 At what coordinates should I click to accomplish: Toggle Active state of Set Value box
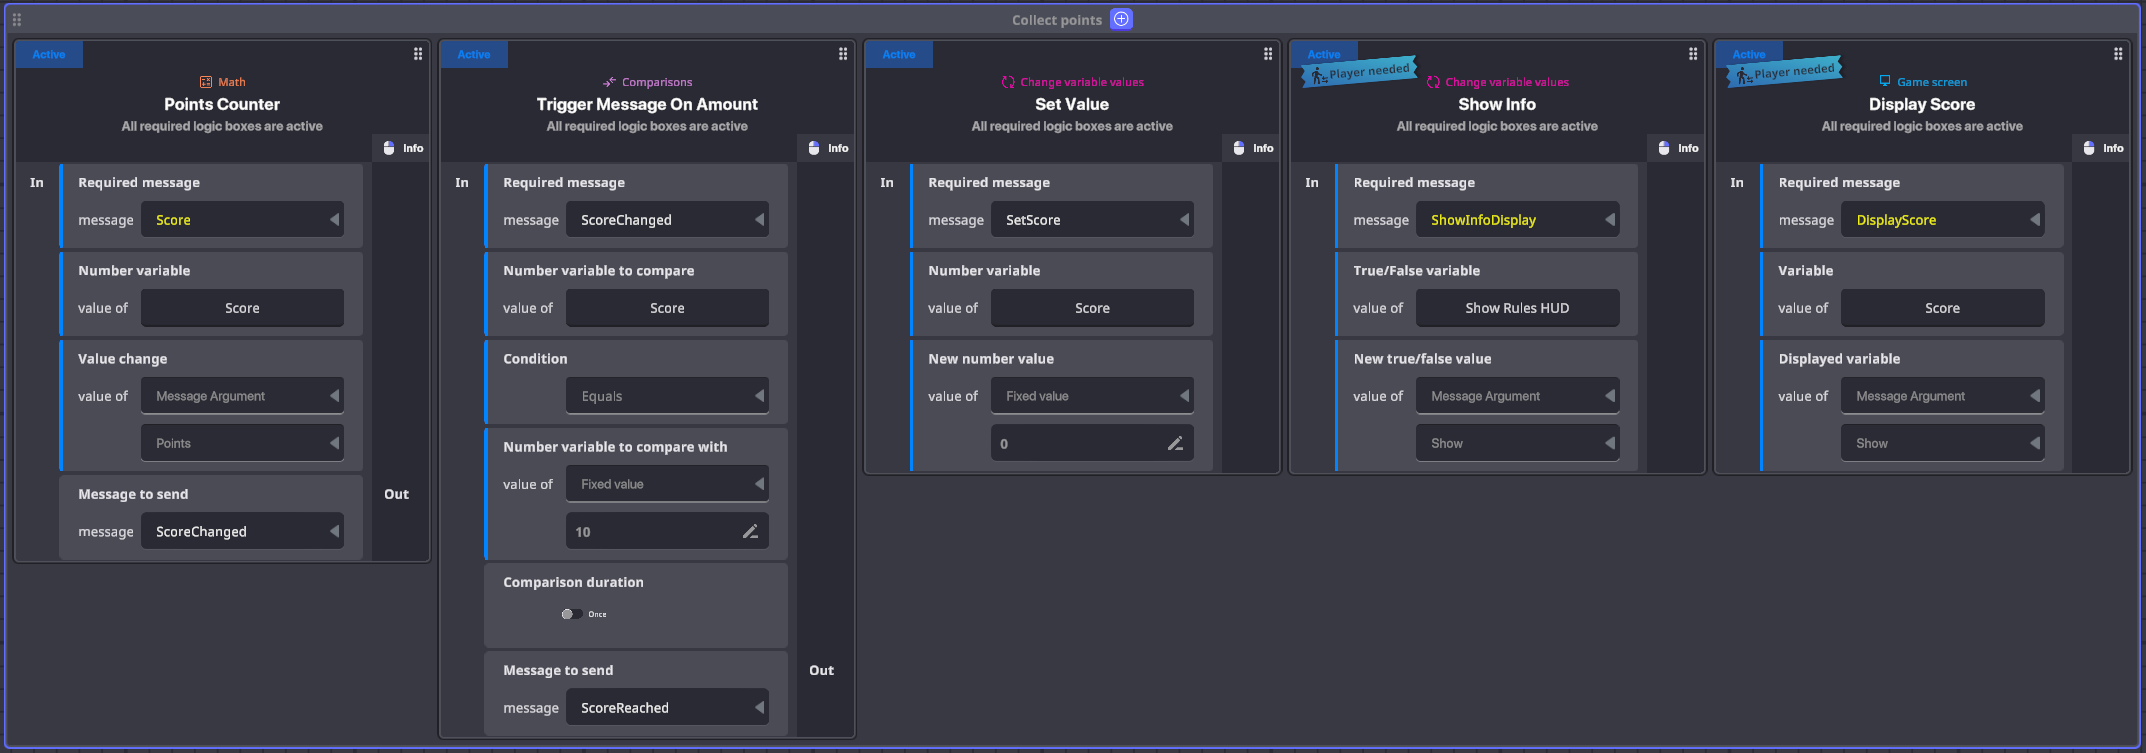(899, 55)
